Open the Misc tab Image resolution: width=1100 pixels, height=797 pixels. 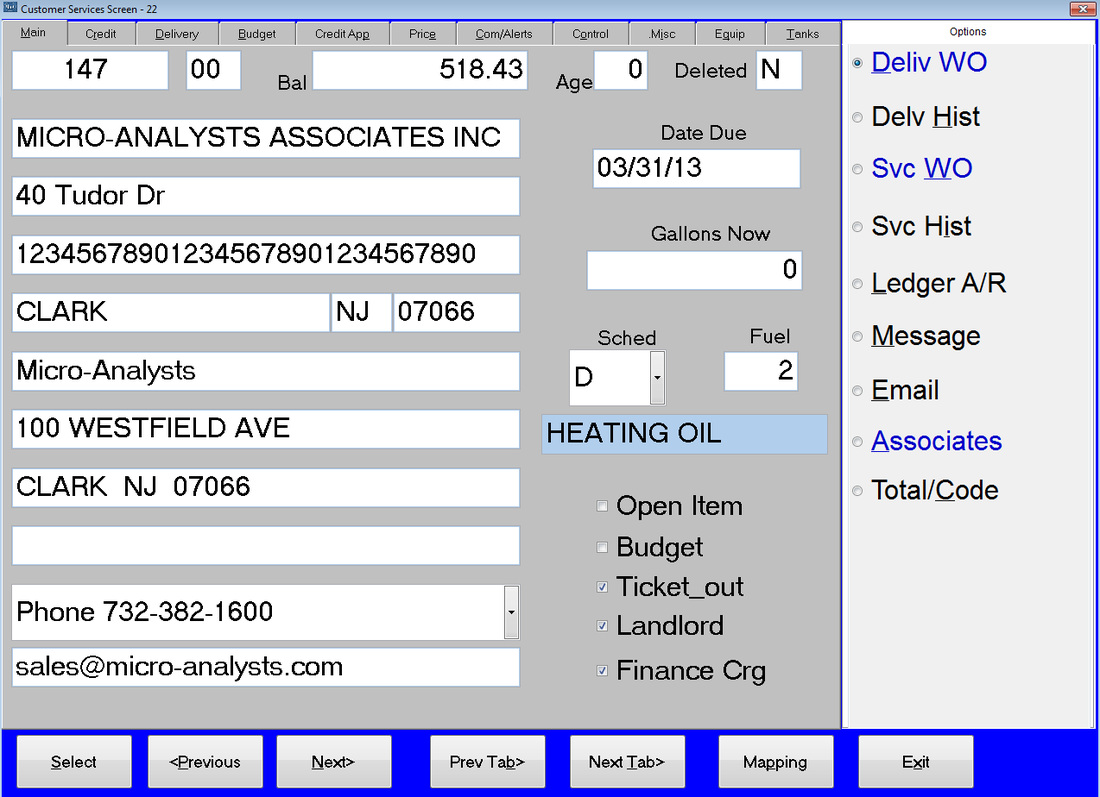tap(662, 34)
